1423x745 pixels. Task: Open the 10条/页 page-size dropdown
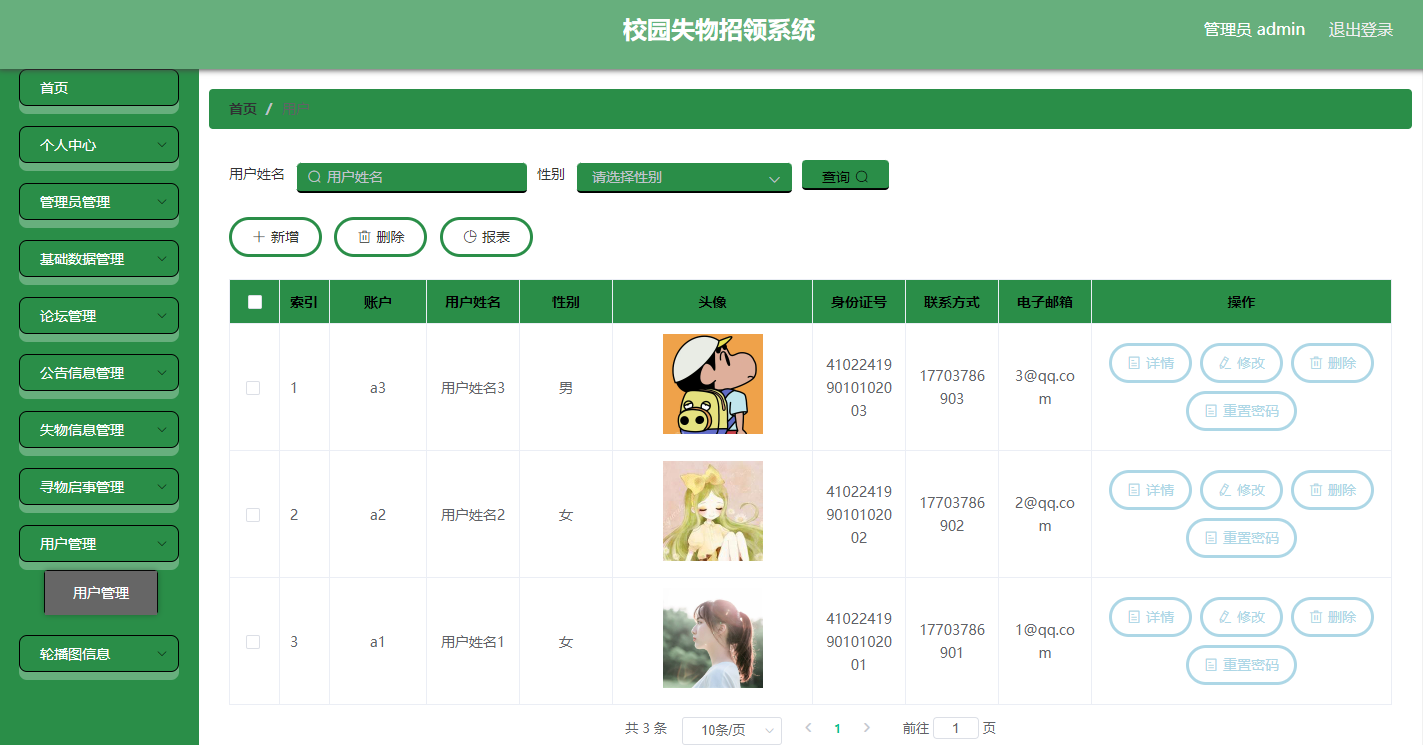pos(731,730)
